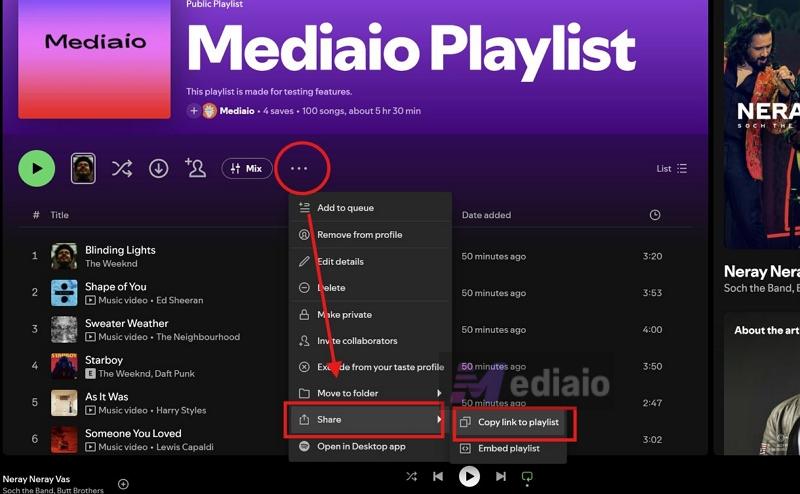Open the Mediaio owner profile link
This screenshot has height=494, width=800.
pyautogui.click(x=237, y=111)
